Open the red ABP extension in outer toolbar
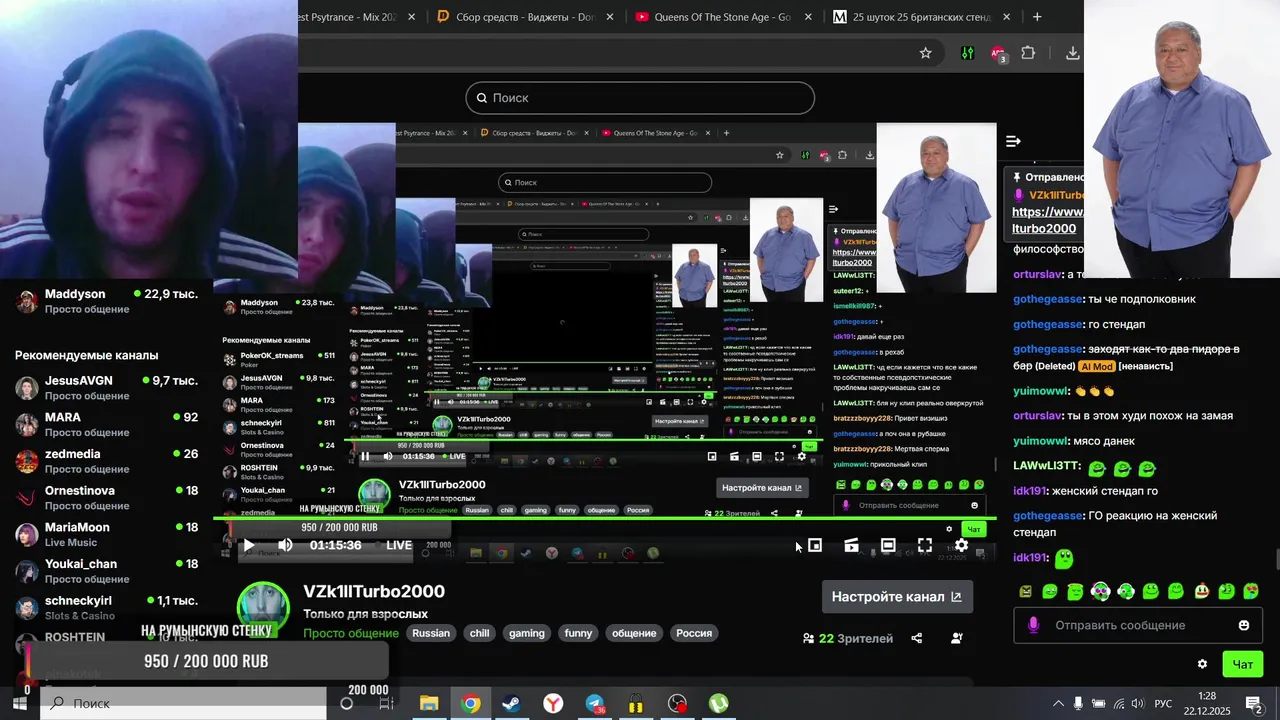Viewport: 1280px width, 720px height. click(x=998, y=53)
